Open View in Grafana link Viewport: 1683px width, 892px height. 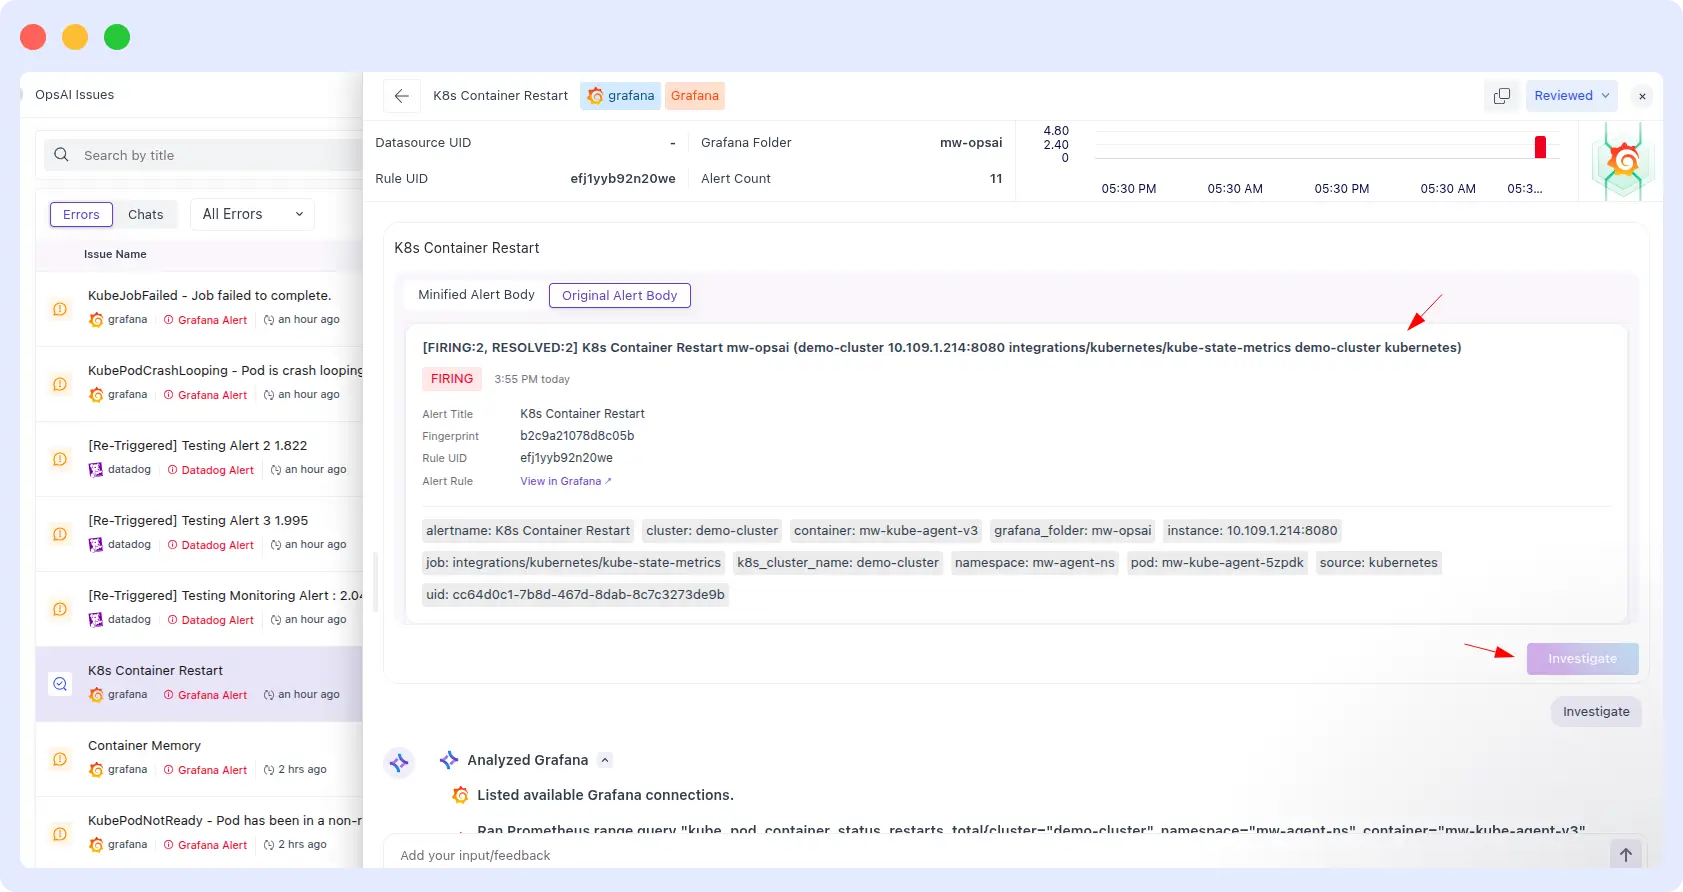[x=565, y=481]
